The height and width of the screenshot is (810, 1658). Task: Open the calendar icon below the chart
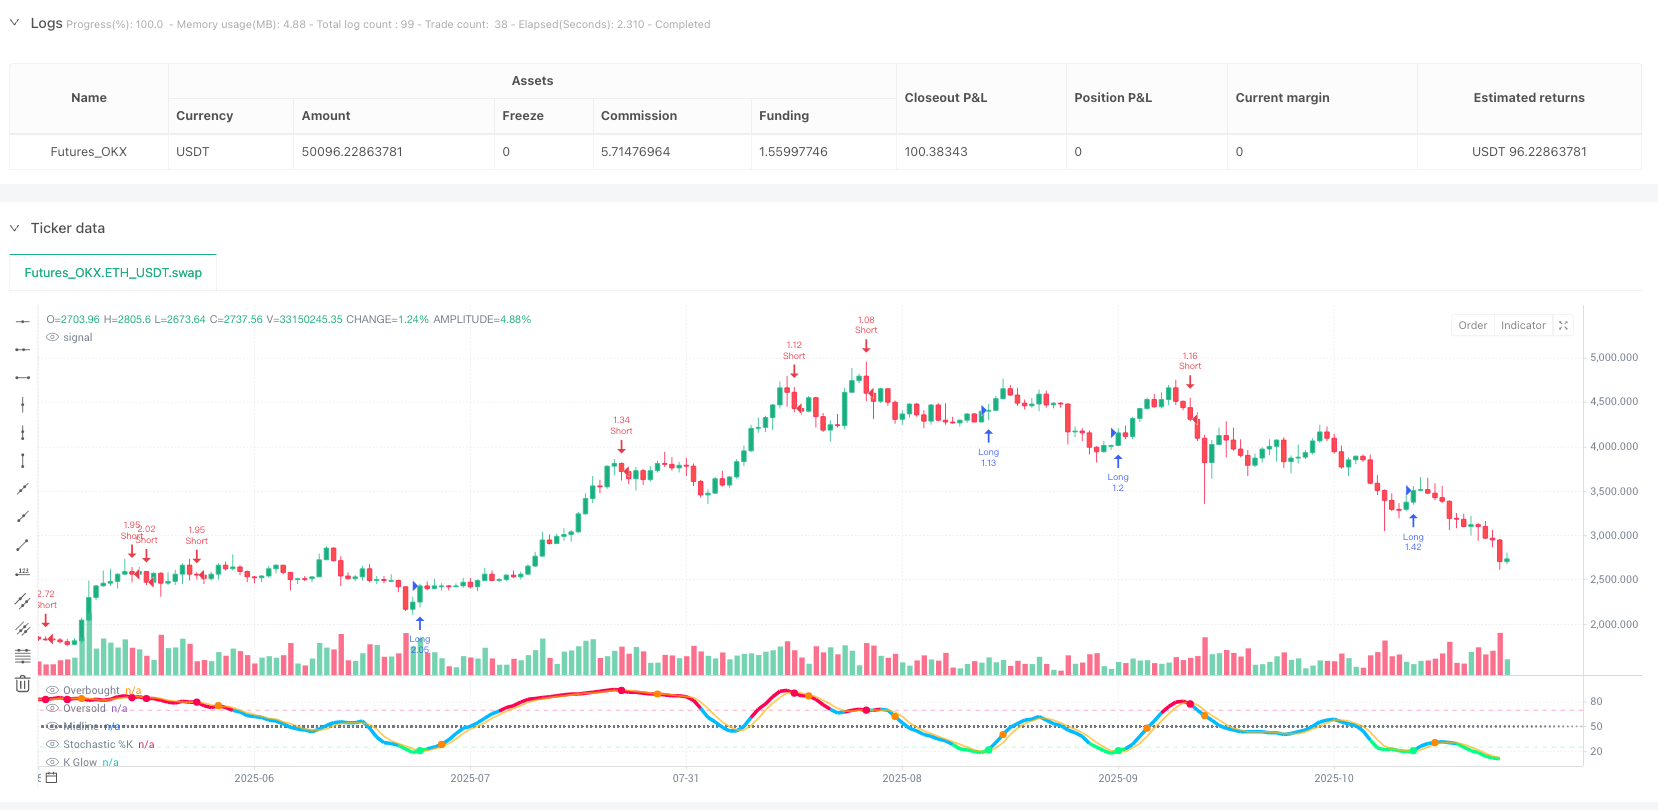point(52,777)
